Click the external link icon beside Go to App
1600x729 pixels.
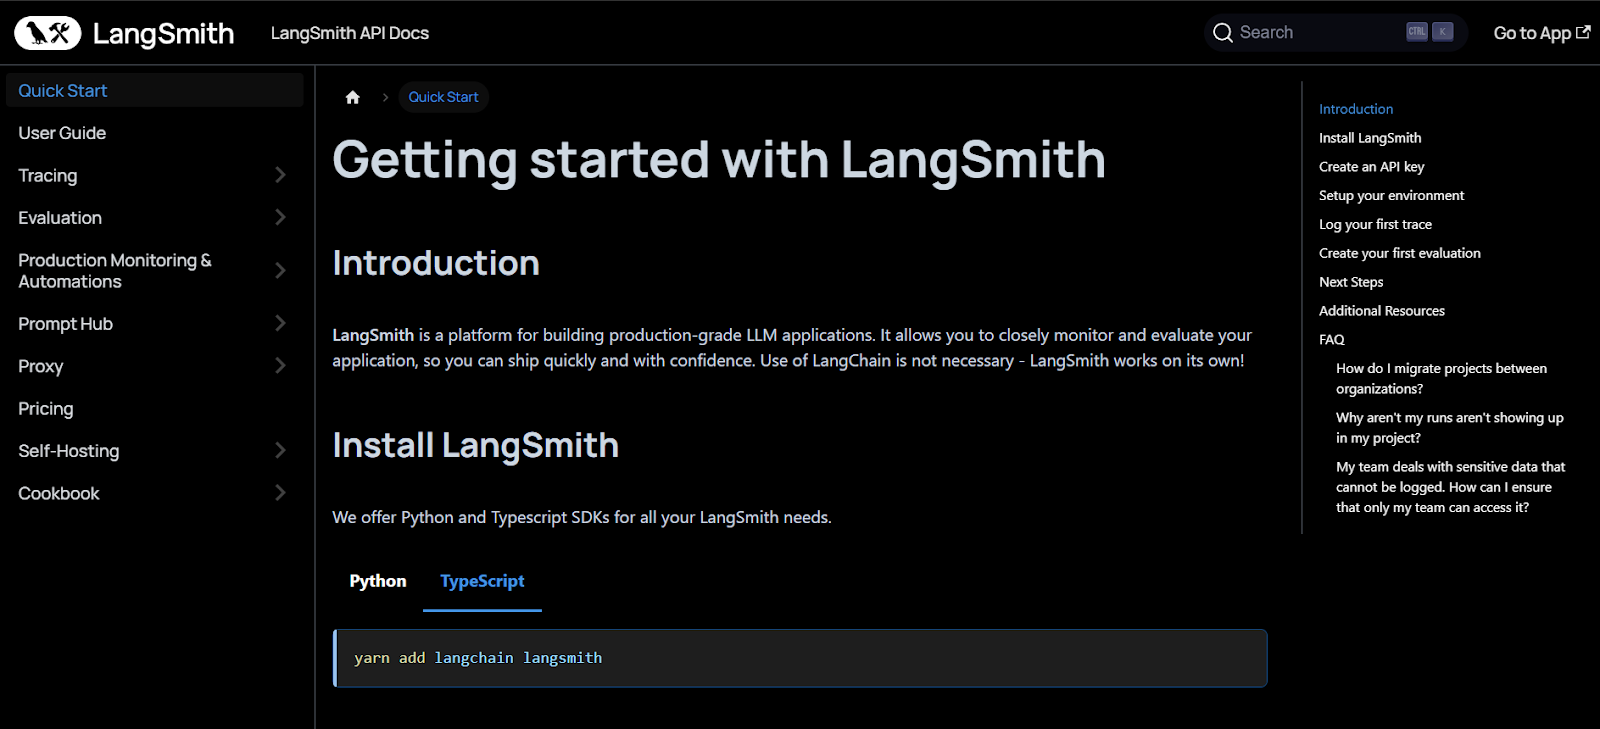(1583, 32)
